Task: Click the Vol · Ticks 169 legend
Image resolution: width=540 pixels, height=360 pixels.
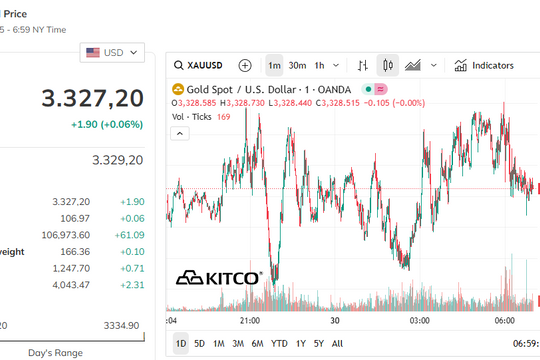Action: (x=201, y=117)
